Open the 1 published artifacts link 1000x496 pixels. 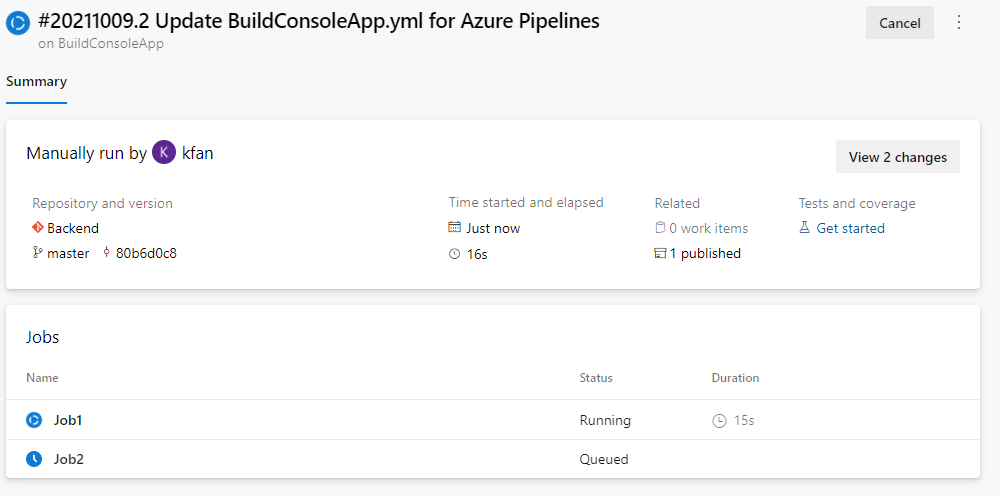705,253
